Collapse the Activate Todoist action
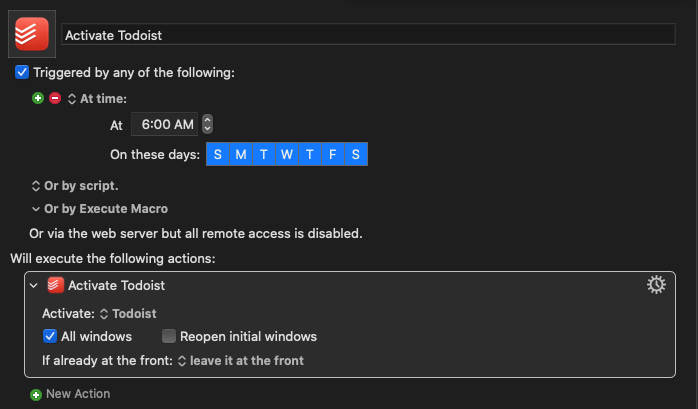698x409 pixels. click(x=34, y=285)
